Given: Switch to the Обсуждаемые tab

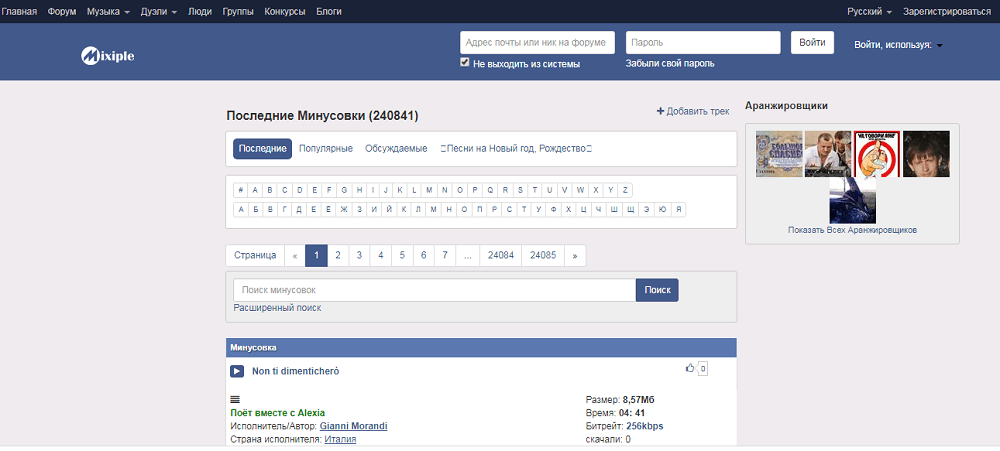Looking at the screenshot, I should pyautogui.click(x=396, y=149).
